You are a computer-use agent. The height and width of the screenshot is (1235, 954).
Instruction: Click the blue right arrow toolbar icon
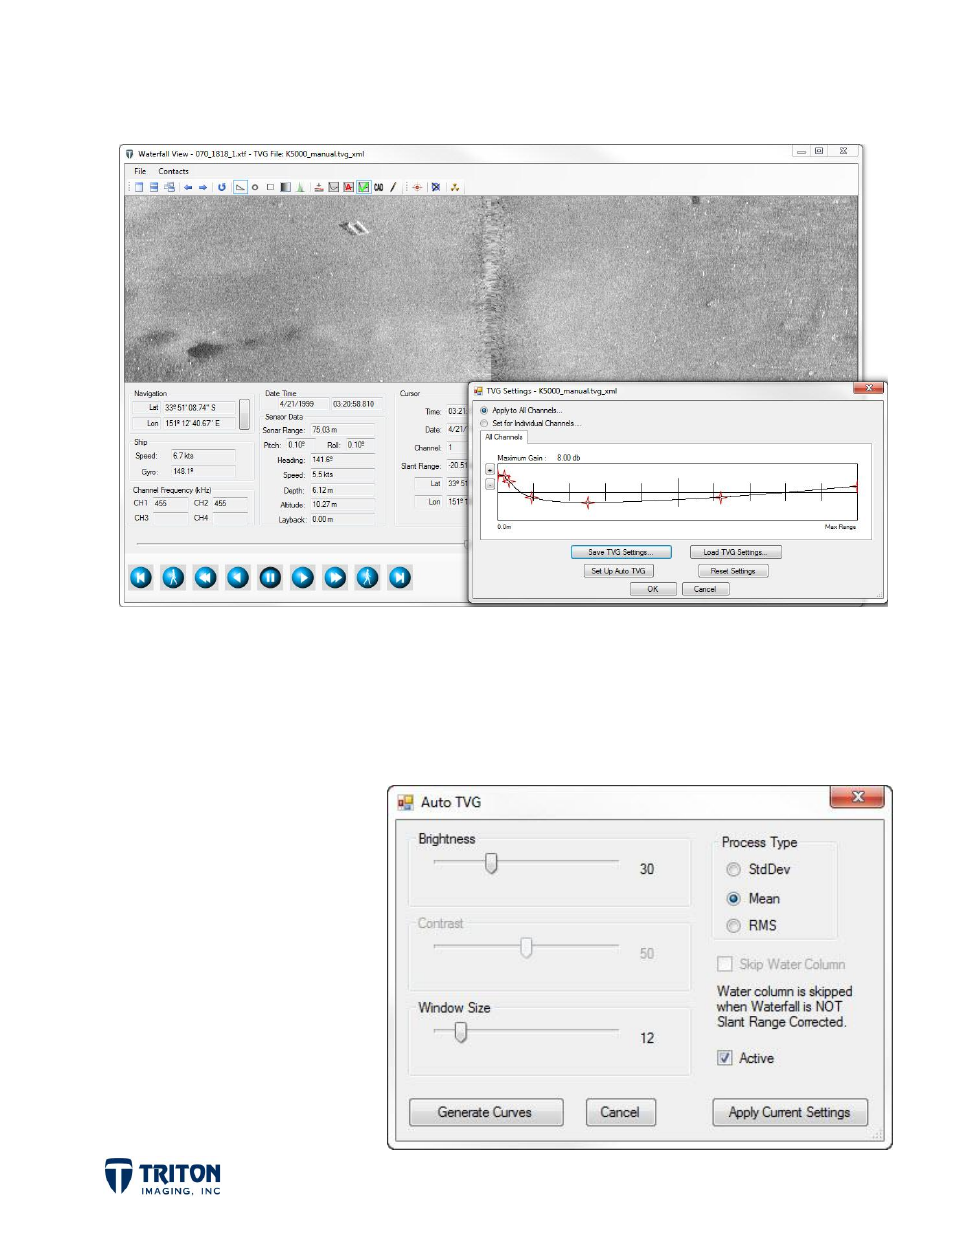click(x=203, y=187)
